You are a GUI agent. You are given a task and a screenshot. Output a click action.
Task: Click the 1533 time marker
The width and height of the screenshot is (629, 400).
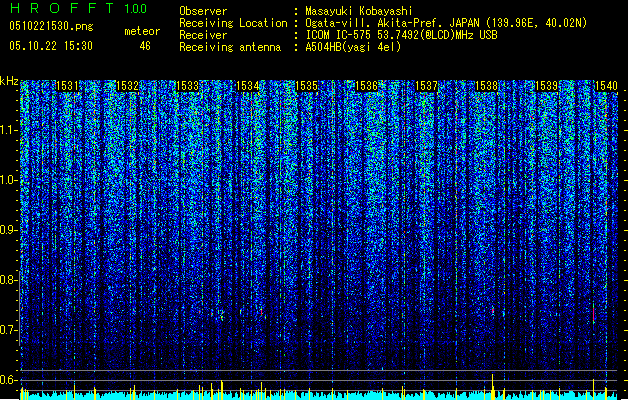pos(187,85)
